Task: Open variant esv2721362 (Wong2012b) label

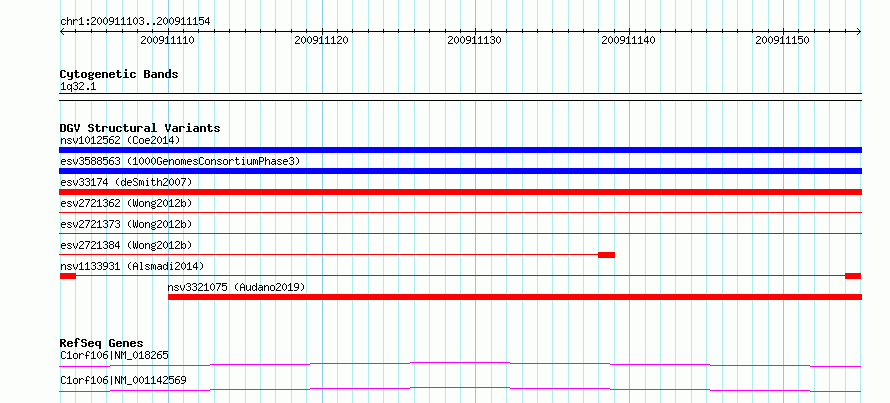Action: 126,203
